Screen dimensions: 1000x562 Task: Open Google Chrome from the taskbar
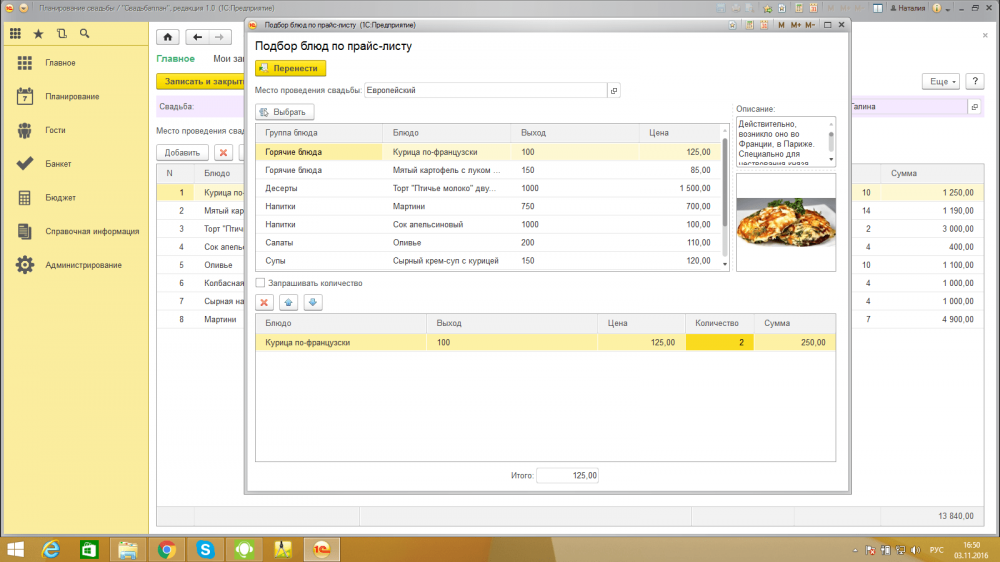click(166, 548)
